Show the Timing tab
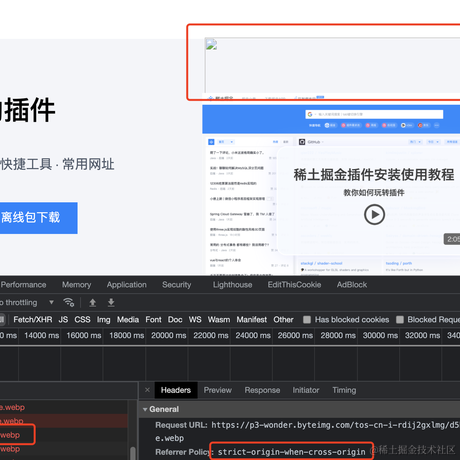Image resolution: width=460 pixels, height=460 pixels. pos(344,390)
